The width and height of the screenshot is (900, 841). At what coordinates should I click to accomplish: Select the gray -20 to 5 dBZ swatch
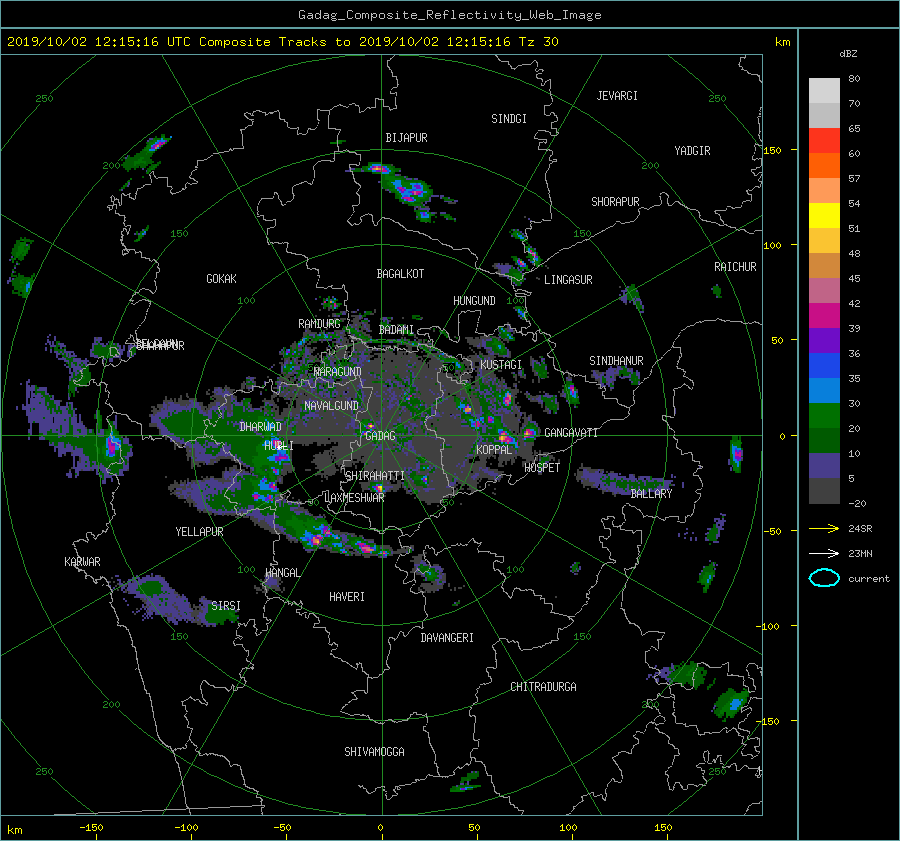tap(824, 491)
